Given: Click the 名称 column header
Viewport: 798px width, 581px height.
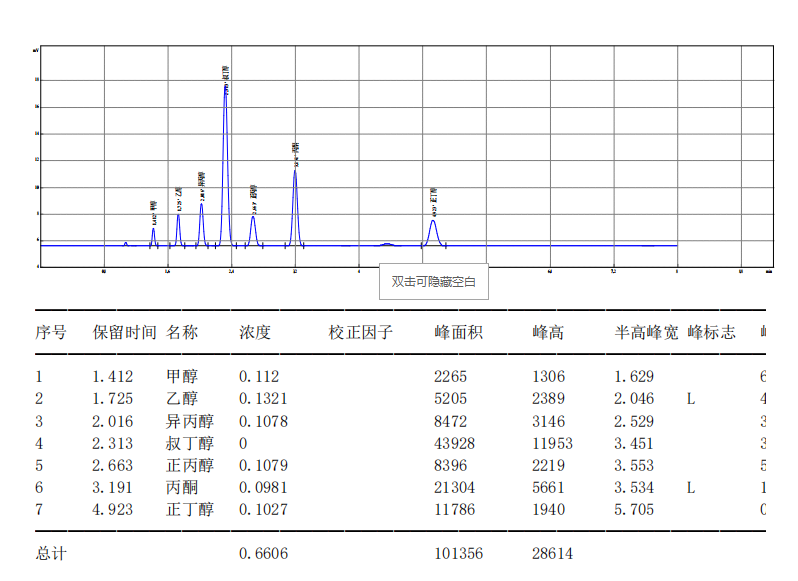Looking at the screenshot, I should coord(182,332).
